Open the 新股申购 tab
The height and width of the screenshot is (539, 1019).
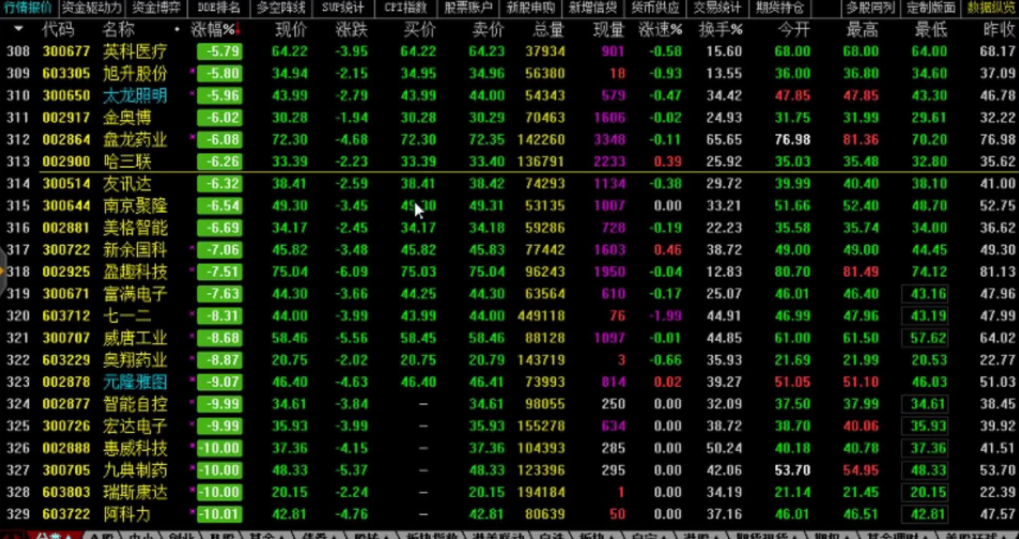(x=531, y=8)
